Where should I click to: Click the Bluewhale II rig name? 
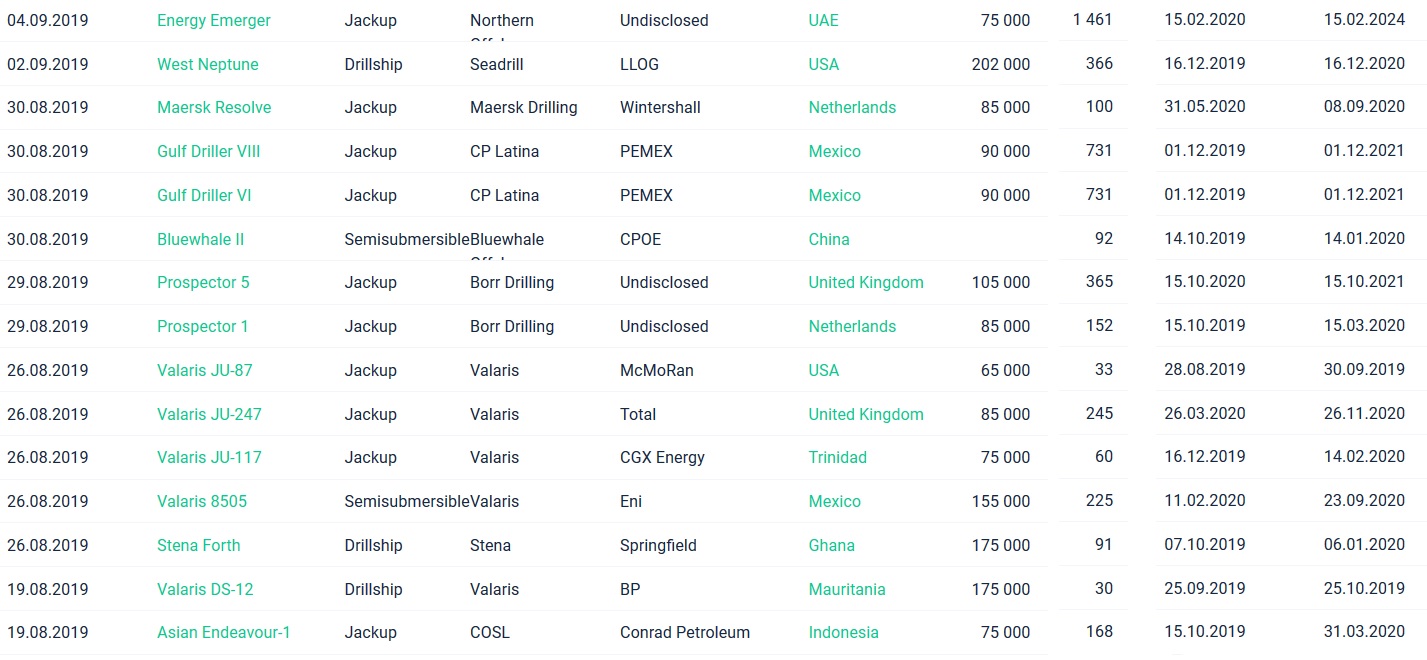(x=200, y=239)
